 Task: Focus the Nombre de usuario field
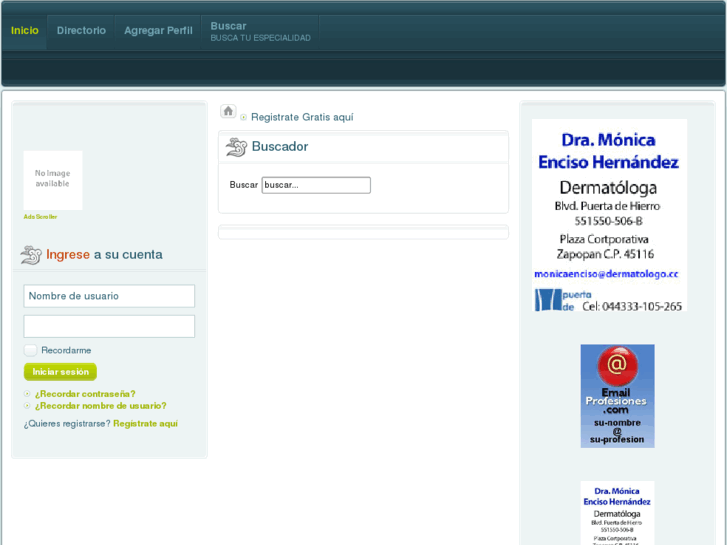pyautogui.click(x=109, y=296)
